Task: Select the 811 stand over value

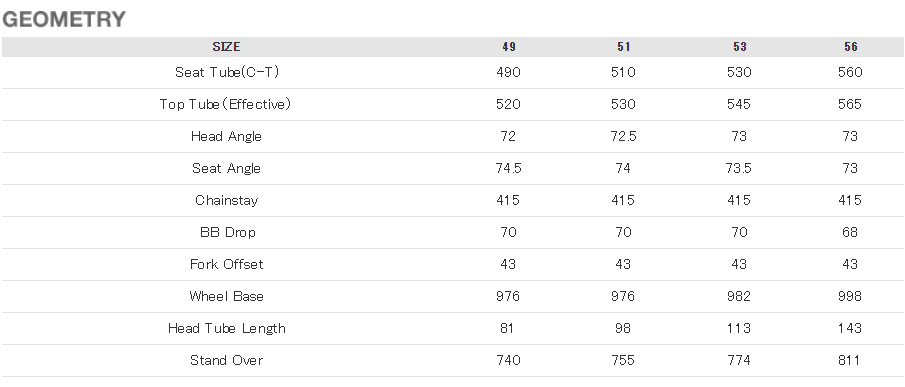Action: pos(848,360)
